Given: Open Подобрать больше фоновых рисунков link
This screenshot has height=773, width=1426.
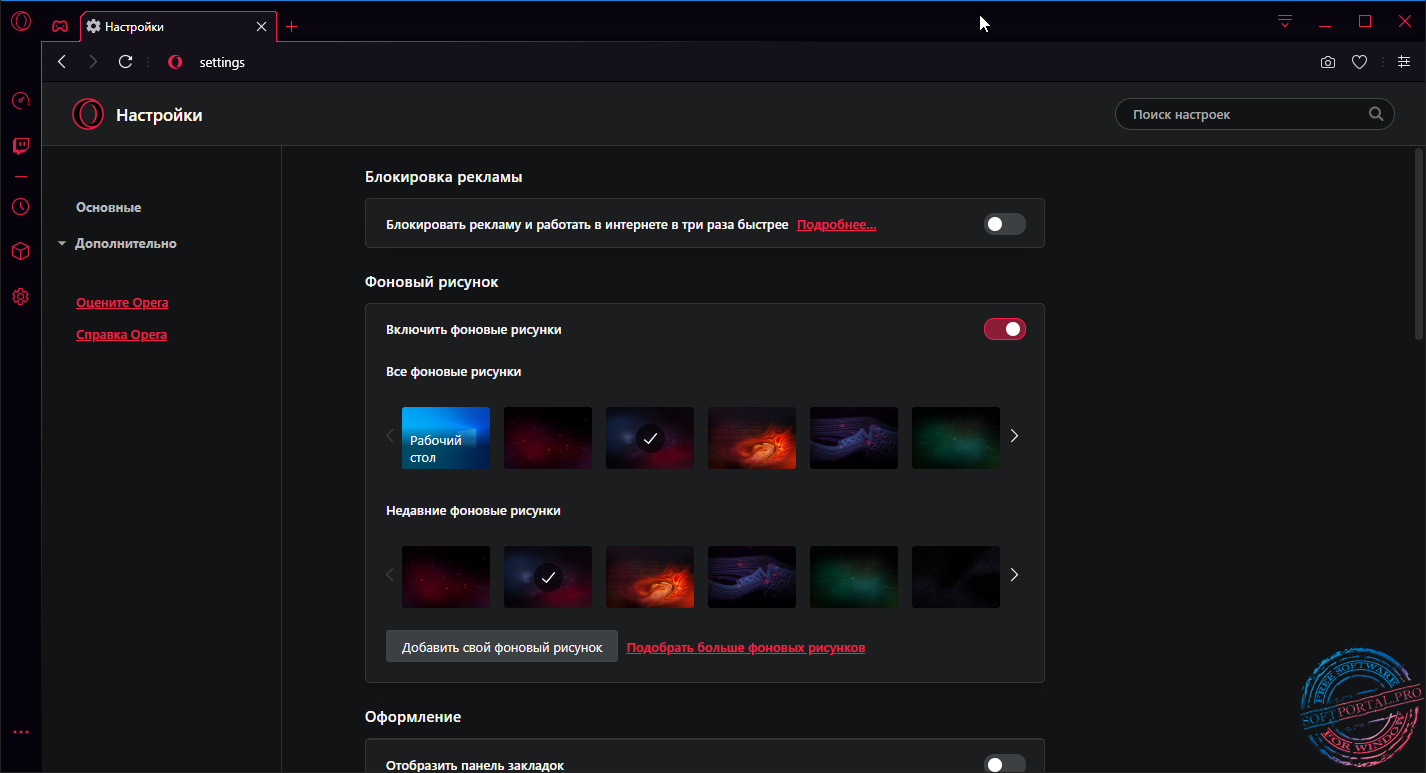Looking at the screenshot, I should [x=746, y=648].
